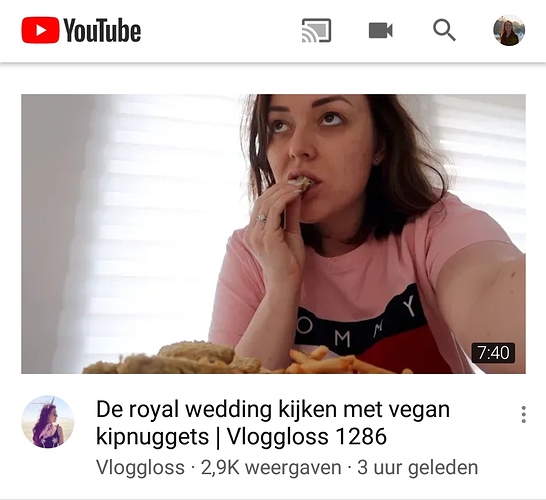Click the '3 uur geleden' upload time
This screenshot has width=546, height=500.
click(x=418, y=467)
